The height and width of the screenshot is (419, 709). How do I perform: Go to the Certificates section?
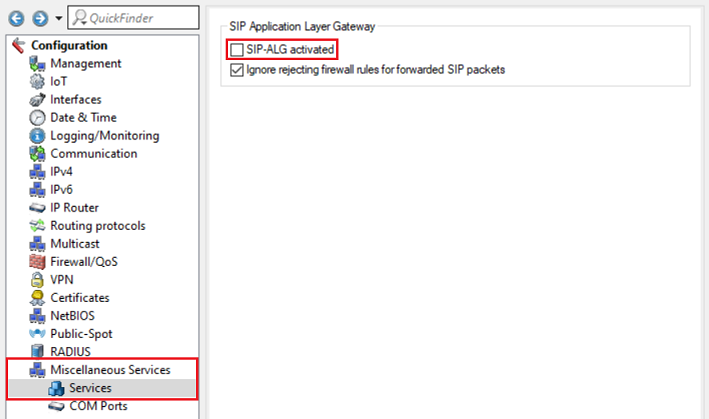click(80, 297)
